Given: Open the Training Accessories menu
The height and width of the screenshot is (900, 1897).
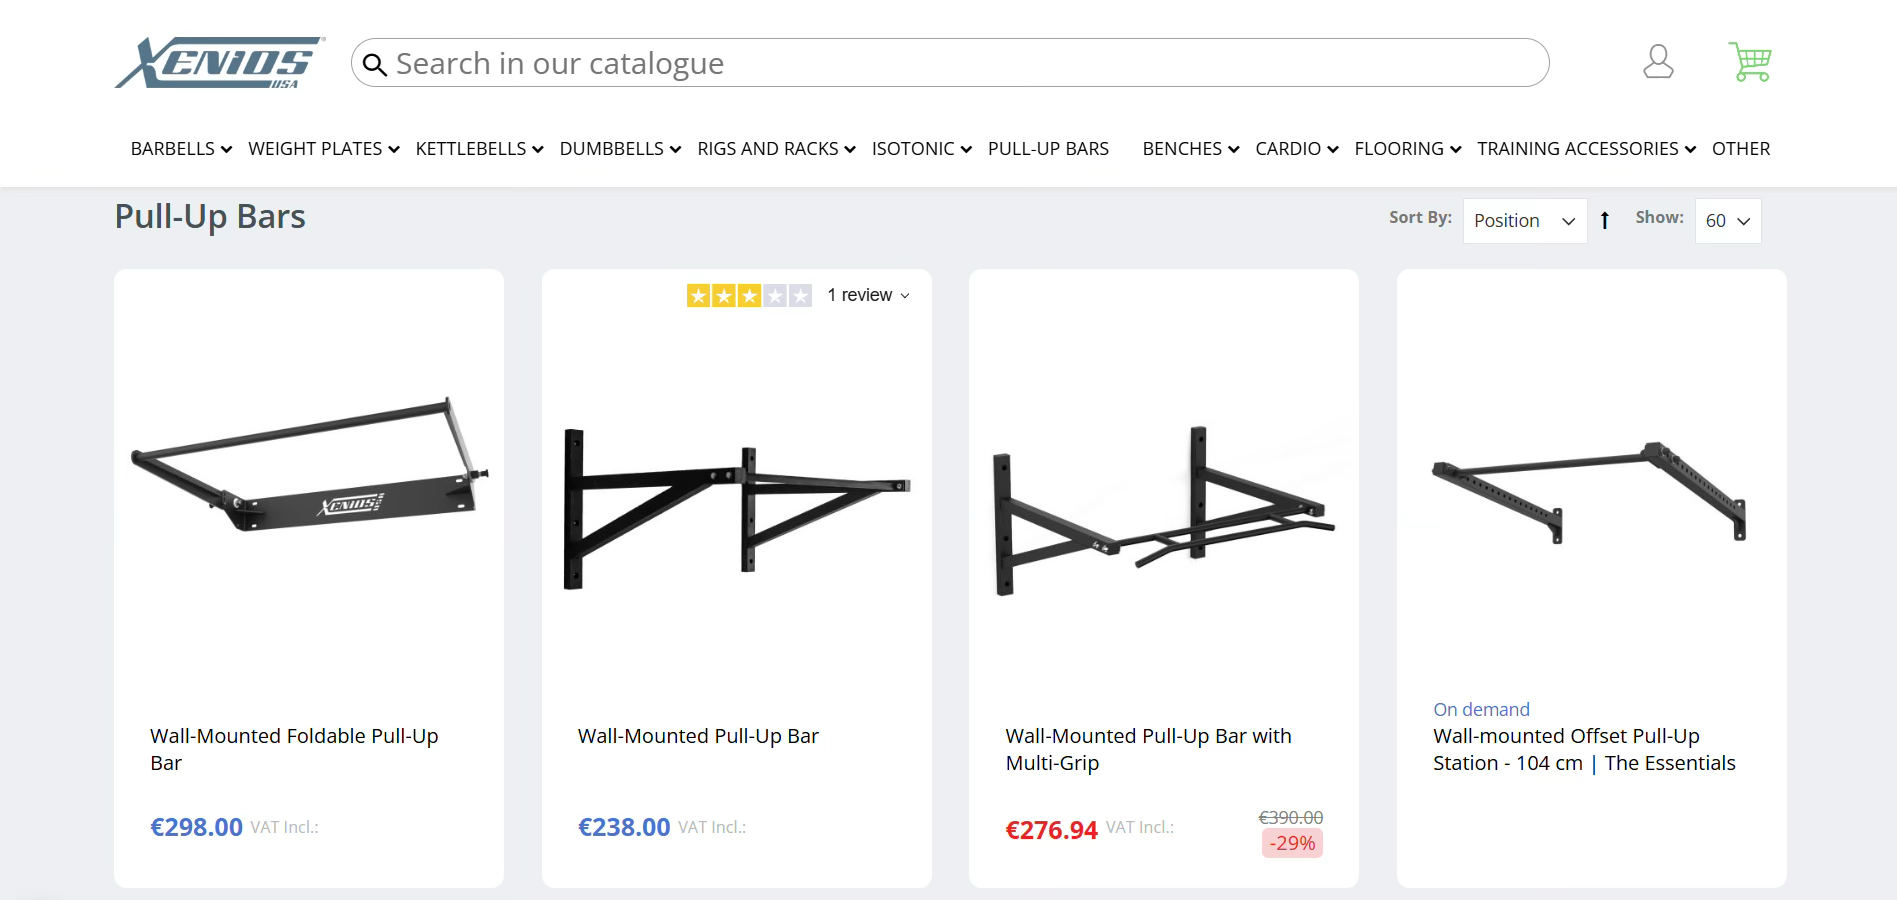Looking at the screenshot, I should click(x=1586, y=149).
